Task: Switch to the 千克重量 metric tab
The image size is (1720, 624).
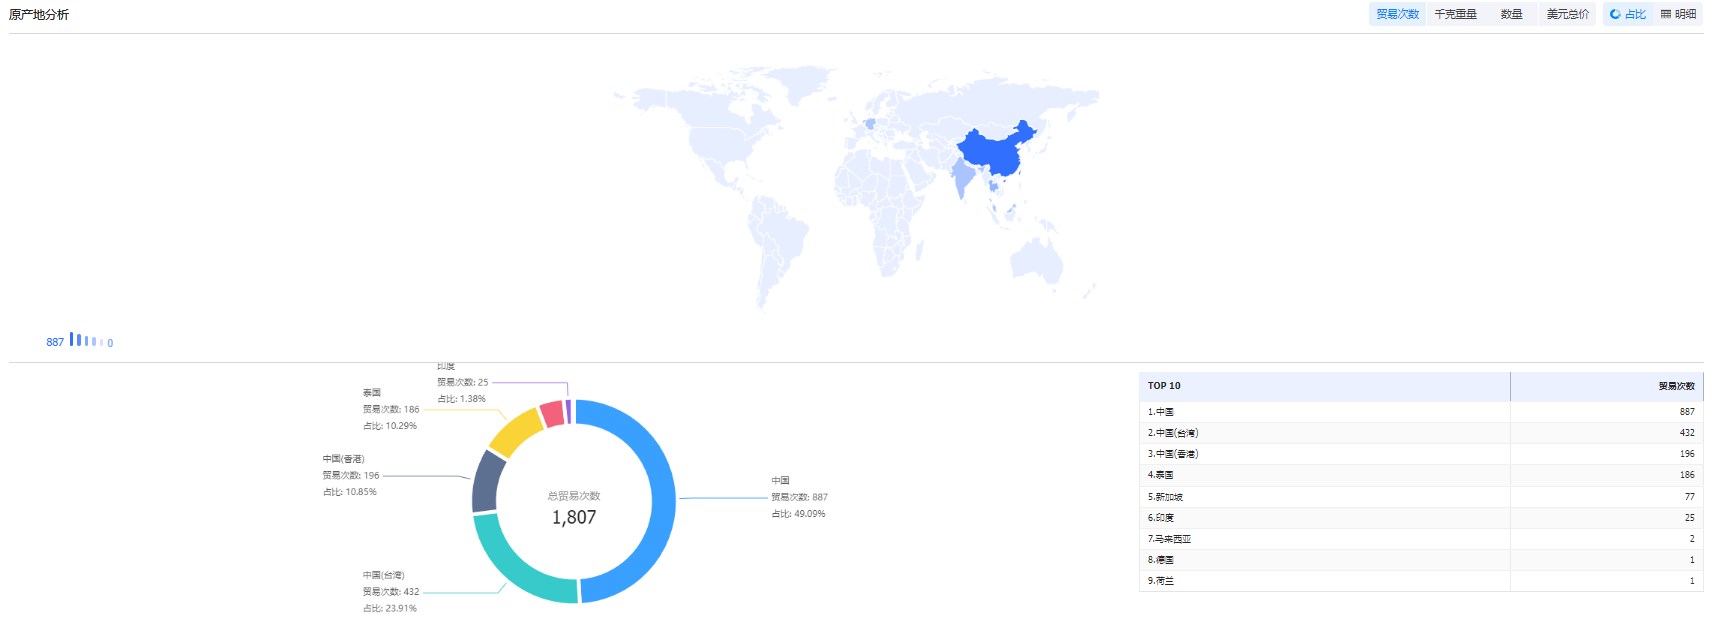Action: point(1455,14)
